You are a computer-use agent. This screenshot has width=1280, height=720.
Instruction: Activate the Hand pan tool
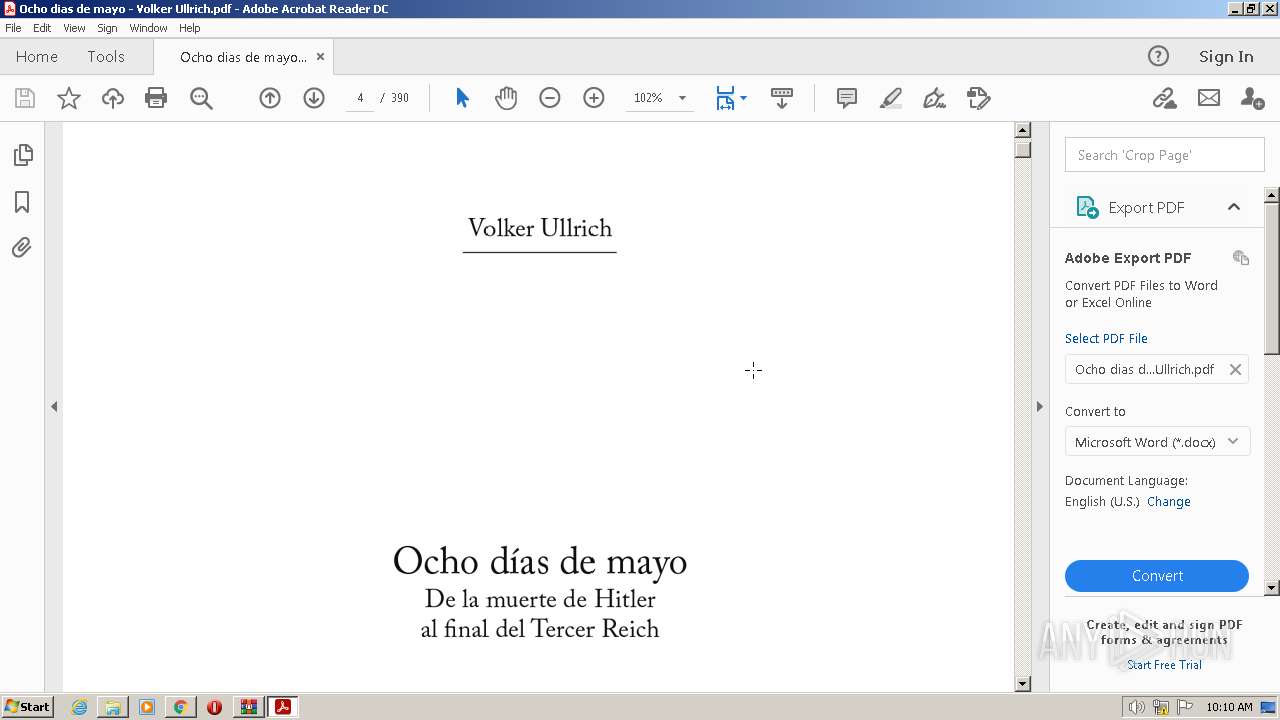506,98
